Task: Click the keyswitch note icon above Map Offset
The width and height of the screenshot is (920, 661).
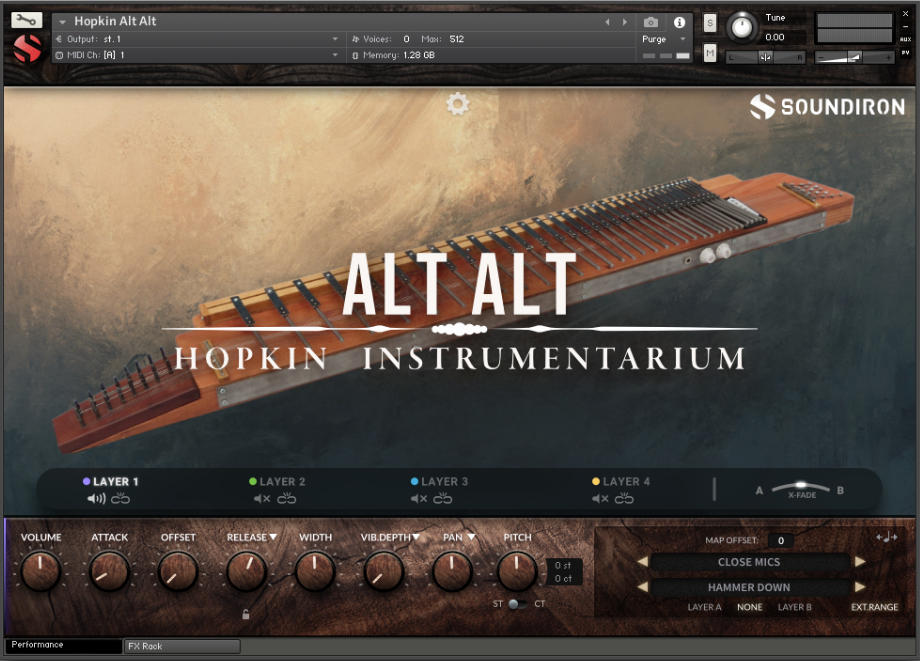Action: 889,538
